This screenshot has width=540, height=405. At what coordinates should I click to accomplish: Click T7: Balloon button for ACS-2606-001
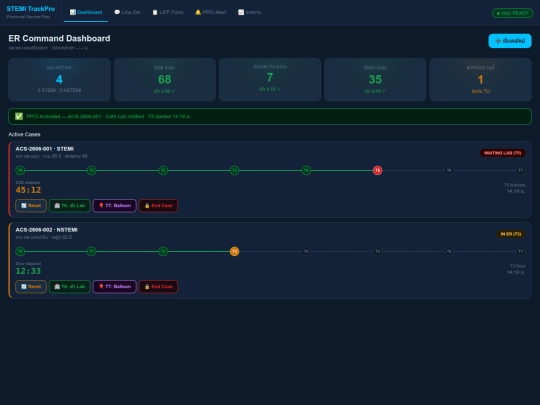click(115, 206)
